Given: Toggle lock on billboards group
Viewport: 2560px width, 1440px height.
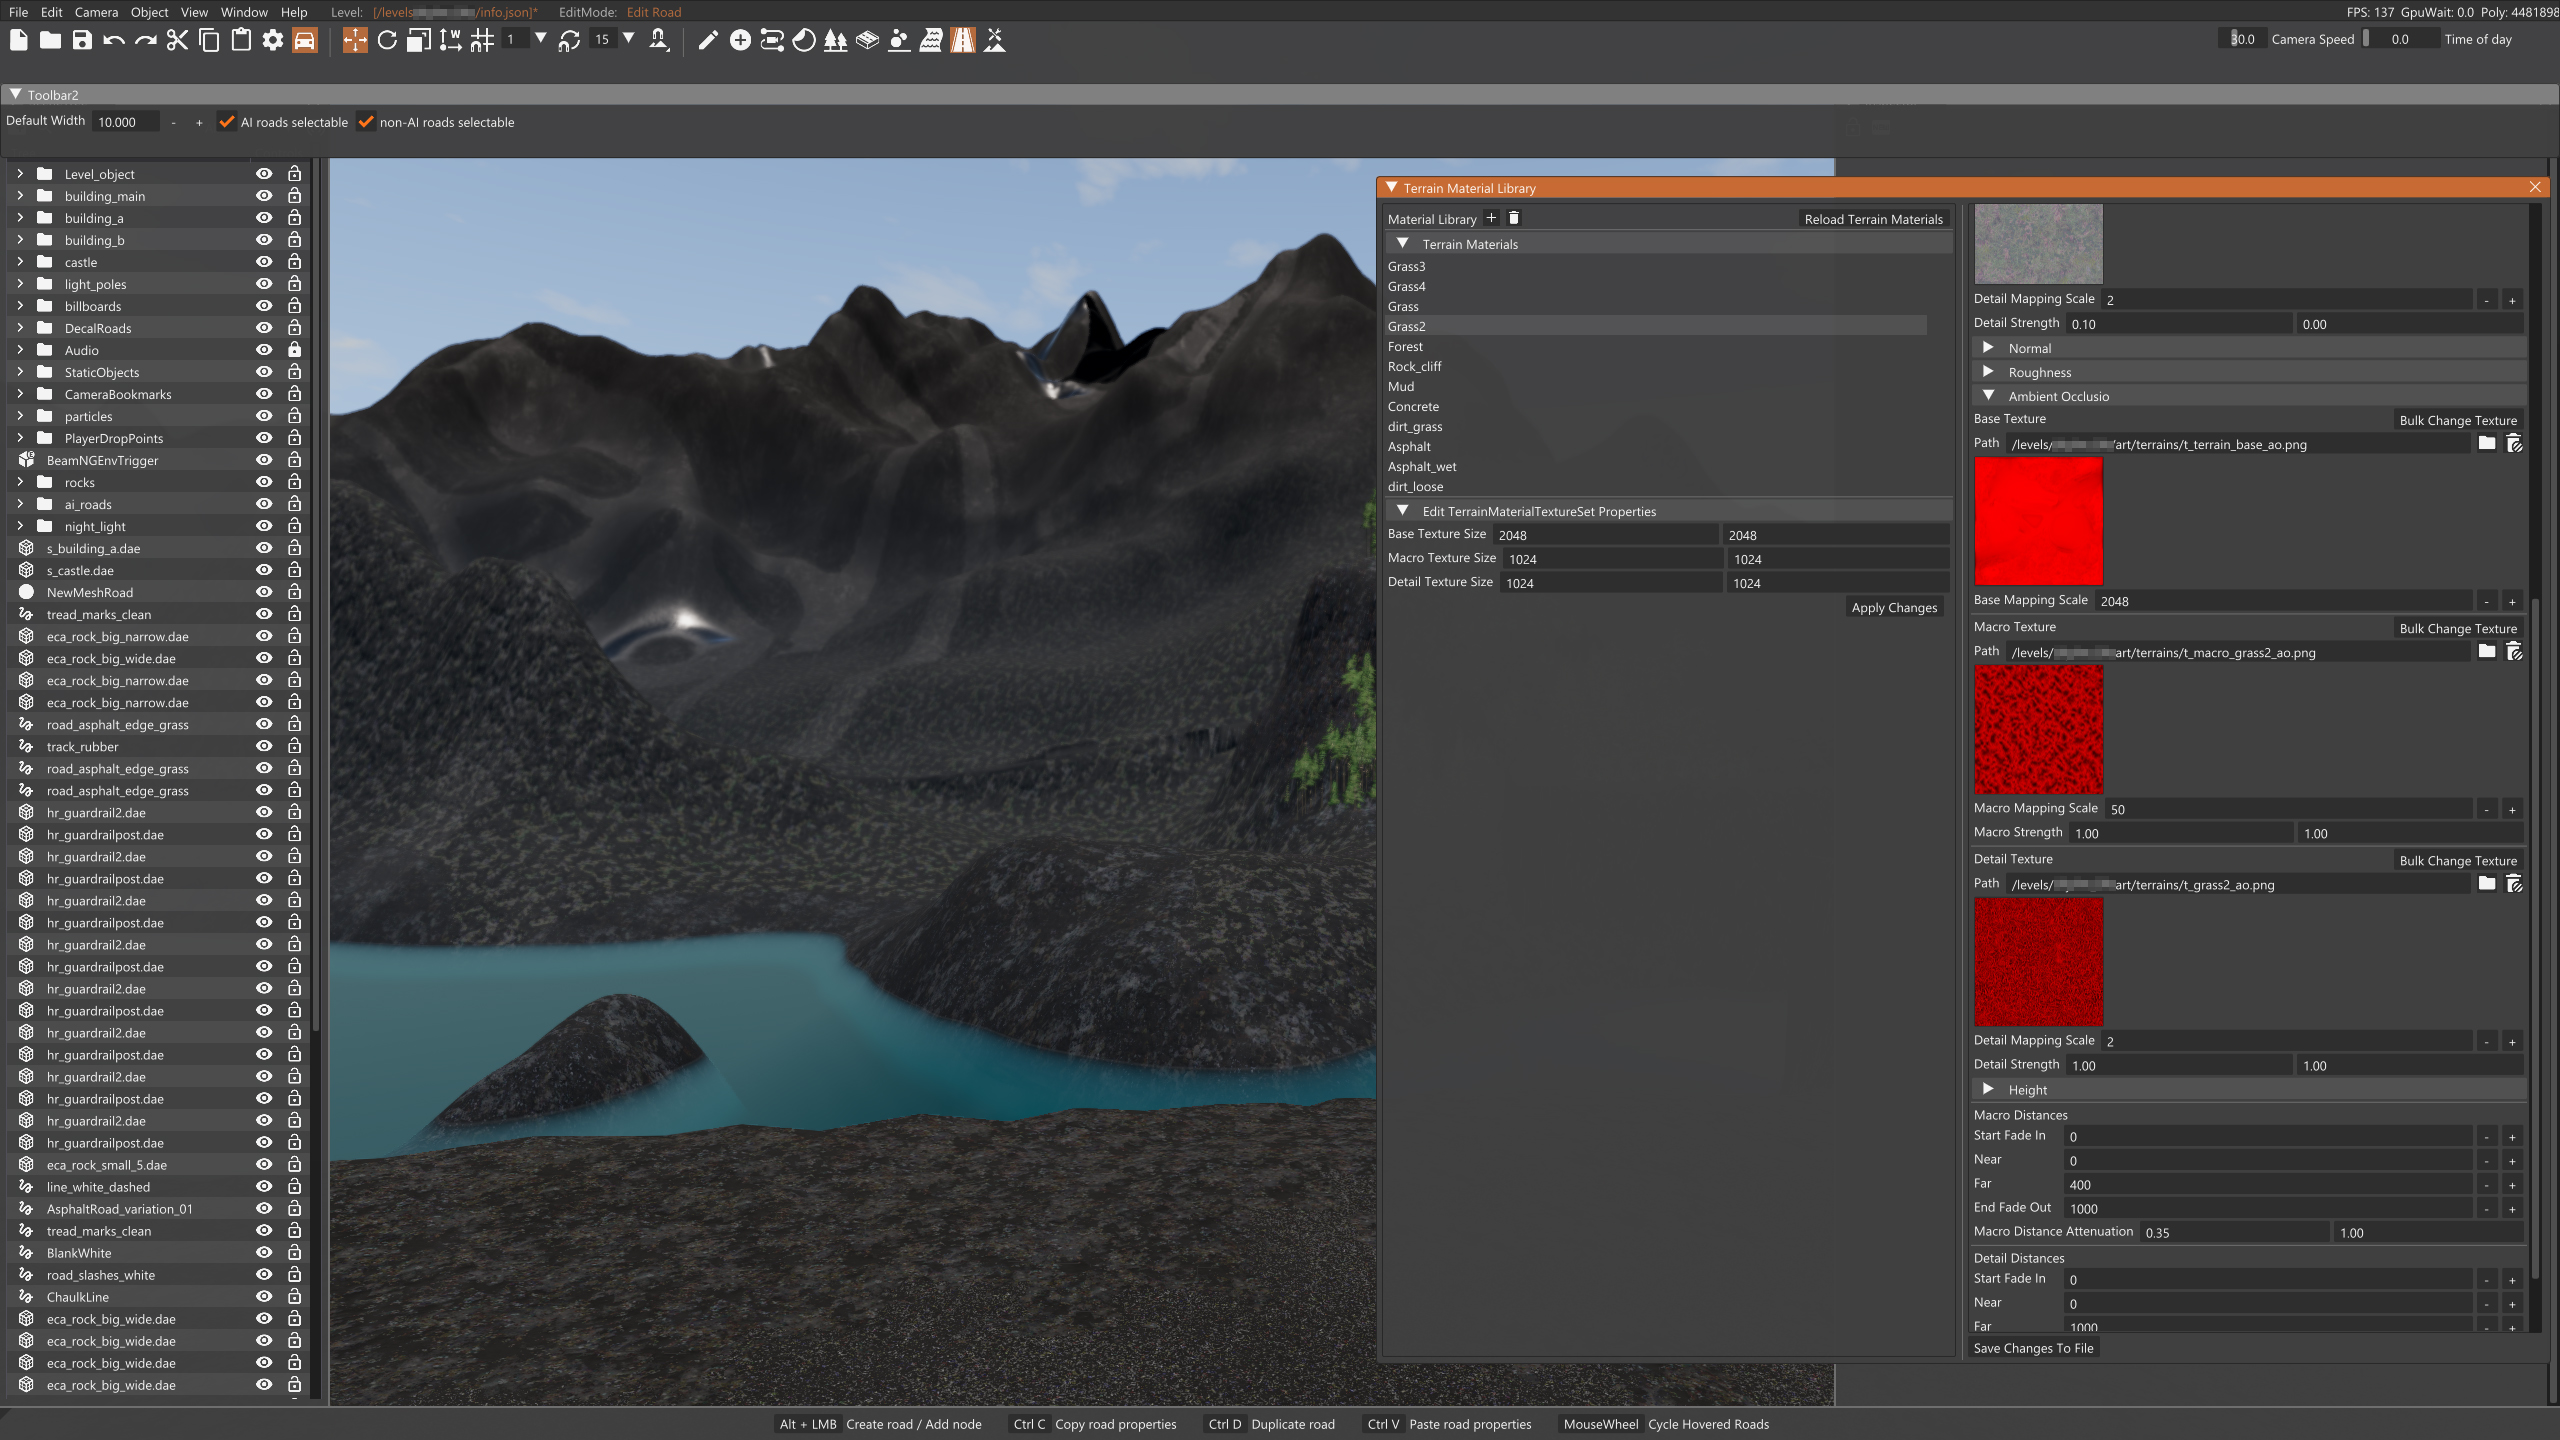Looking at the screenshot, I should (295, 305).
